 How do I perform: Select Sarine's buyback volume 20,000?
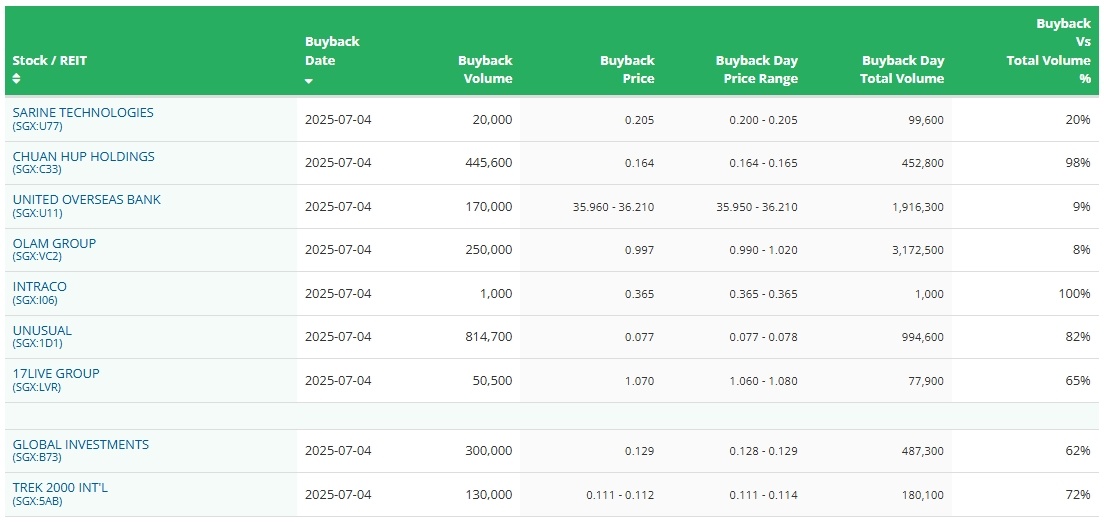coord(492,119)
